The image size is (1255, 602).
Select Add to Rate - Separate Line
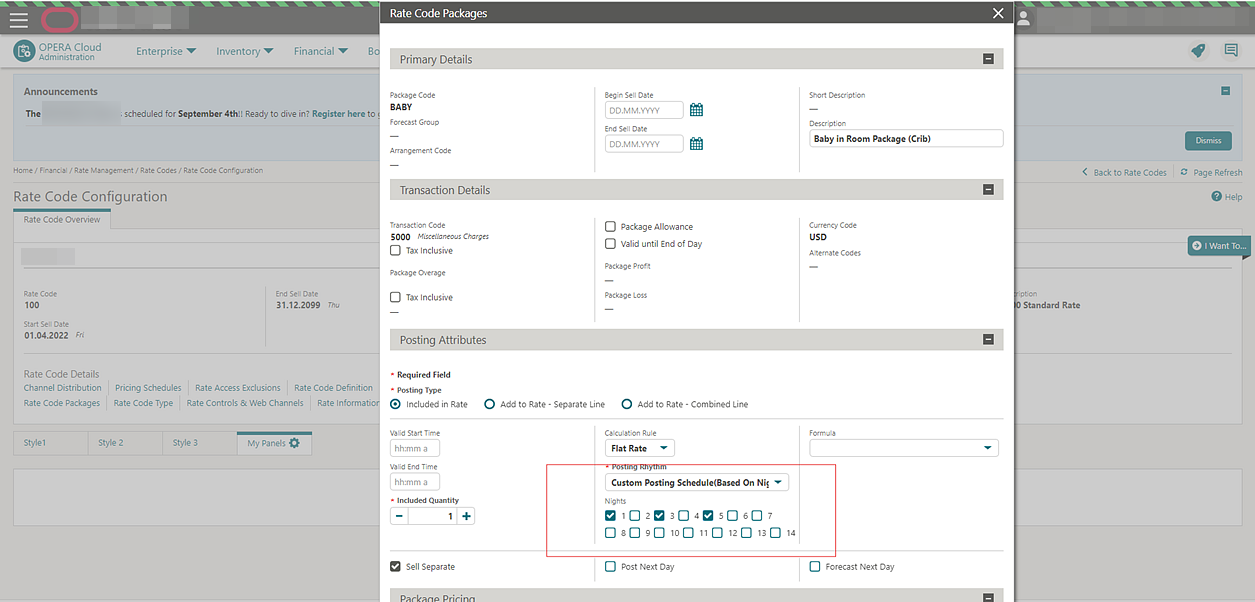pyautogui.click(x=490, y=404)
